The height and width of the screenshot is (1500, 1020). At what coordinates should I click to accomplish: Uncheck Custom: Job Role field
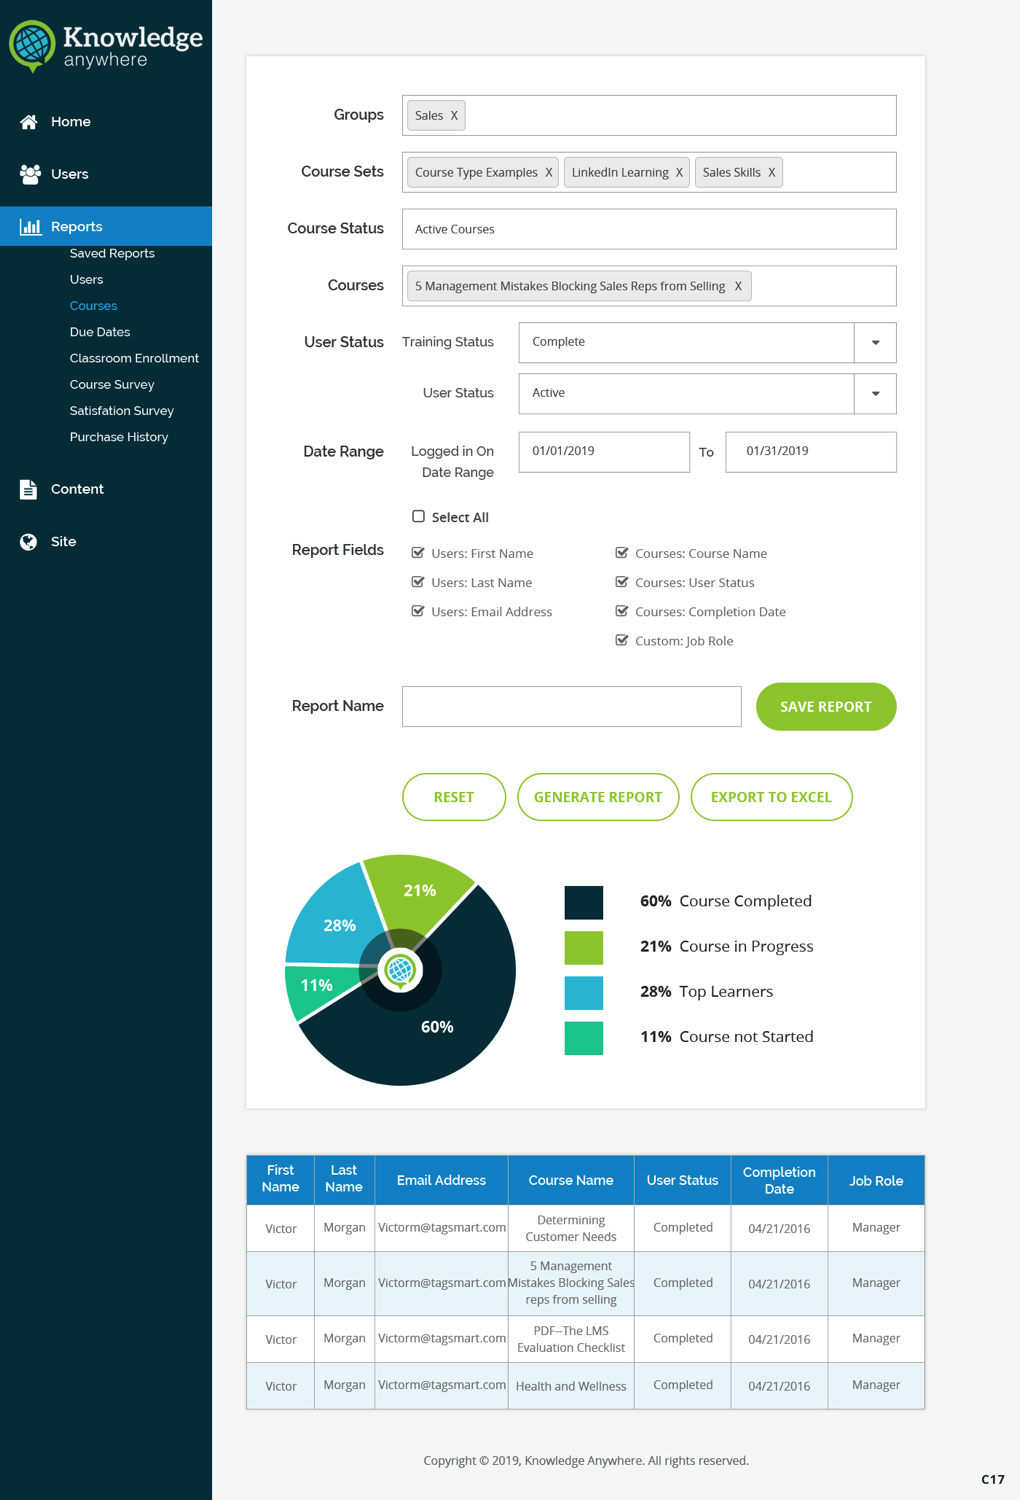pyautogui.click(x=622, y=640)
